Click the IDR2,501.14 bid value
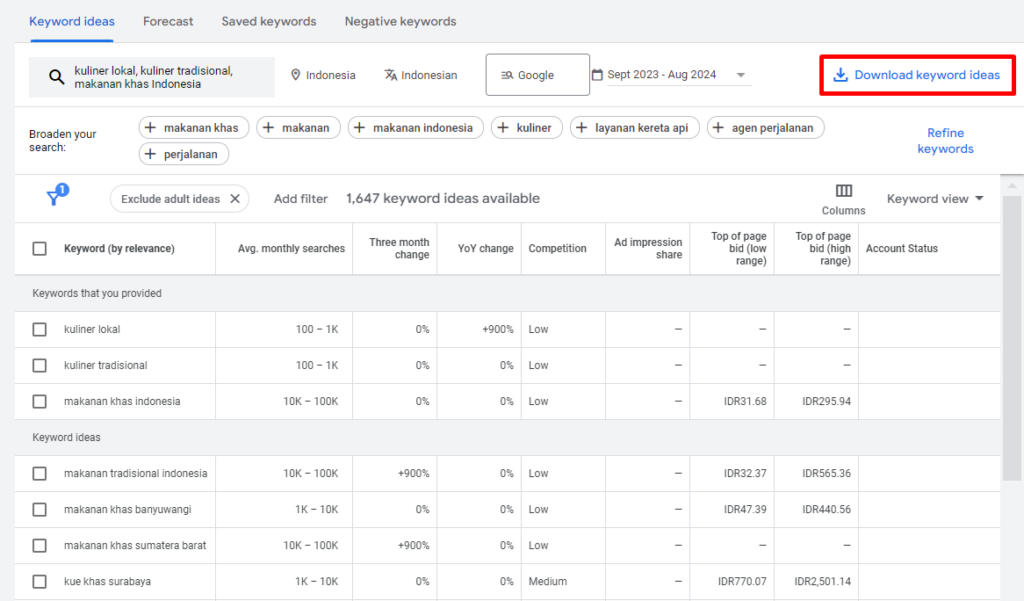Image resolution: width=1024 pixels, height=601 pixels. (x=822, y=581)
